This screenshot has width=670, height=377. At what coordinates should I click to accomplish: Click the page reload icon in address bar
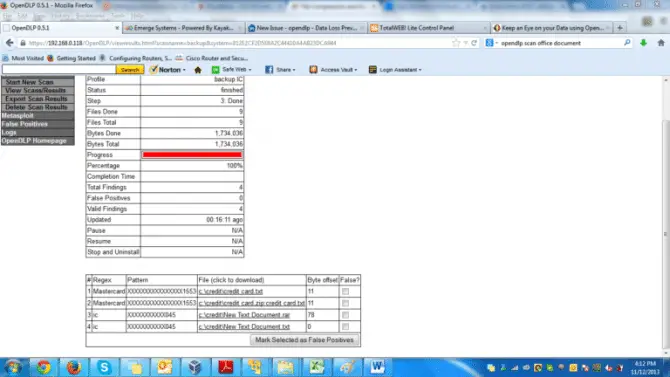474,43
